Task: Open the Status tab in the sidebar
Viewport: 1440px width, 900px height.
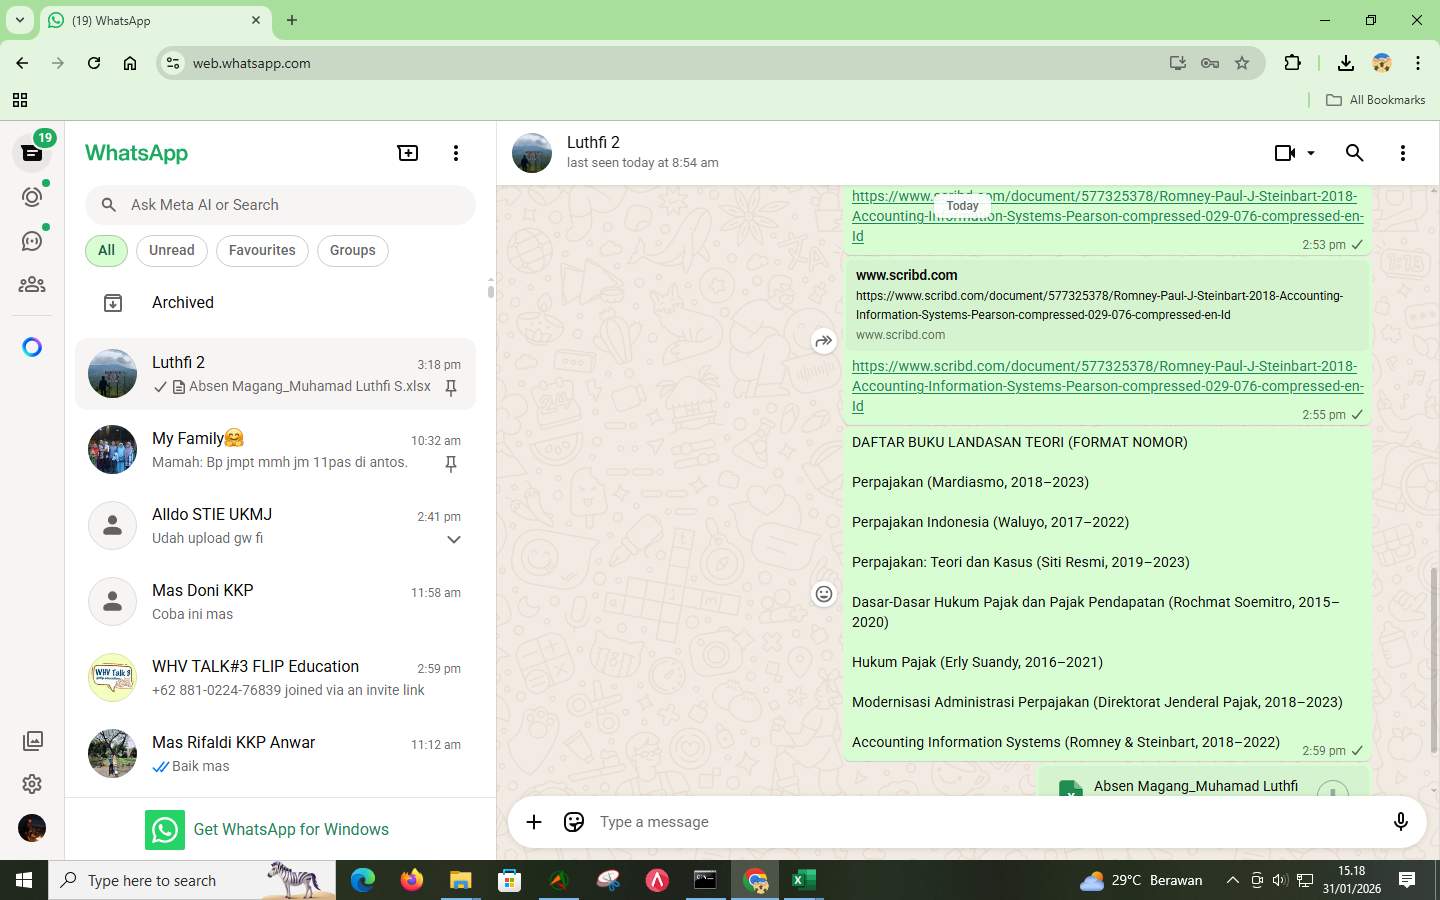Action: pyautogui.click(x=31, y=196)
